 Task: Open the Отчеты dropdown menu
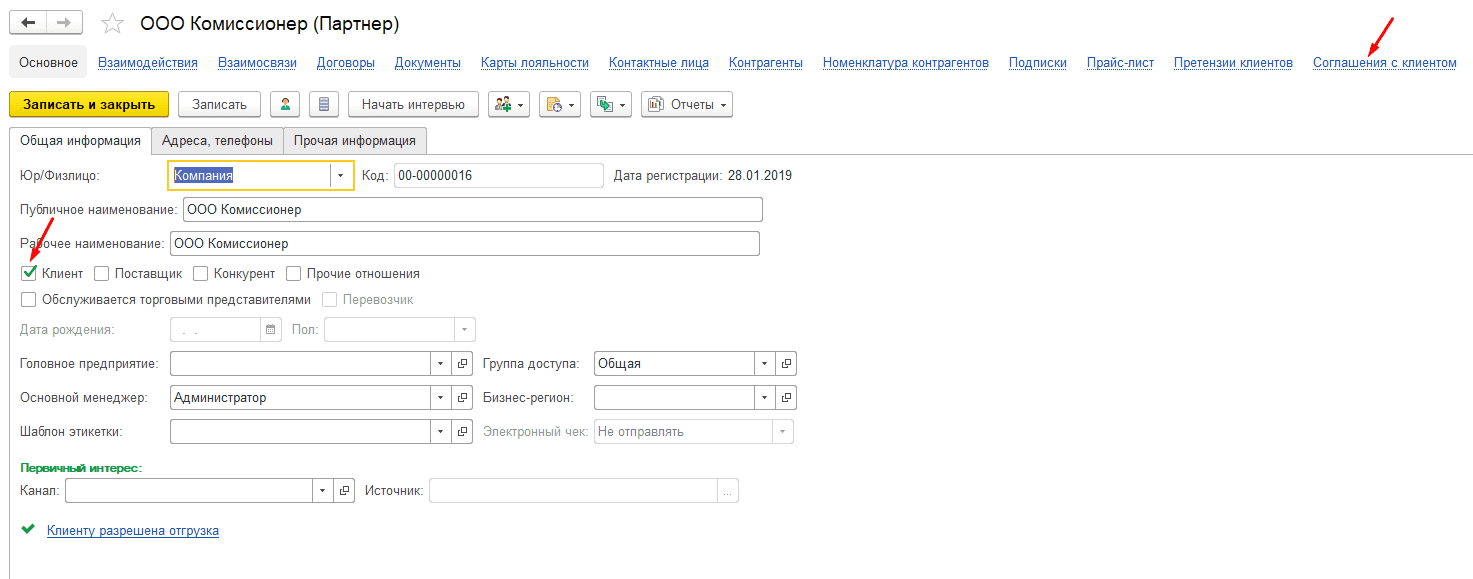coord(686,105)
